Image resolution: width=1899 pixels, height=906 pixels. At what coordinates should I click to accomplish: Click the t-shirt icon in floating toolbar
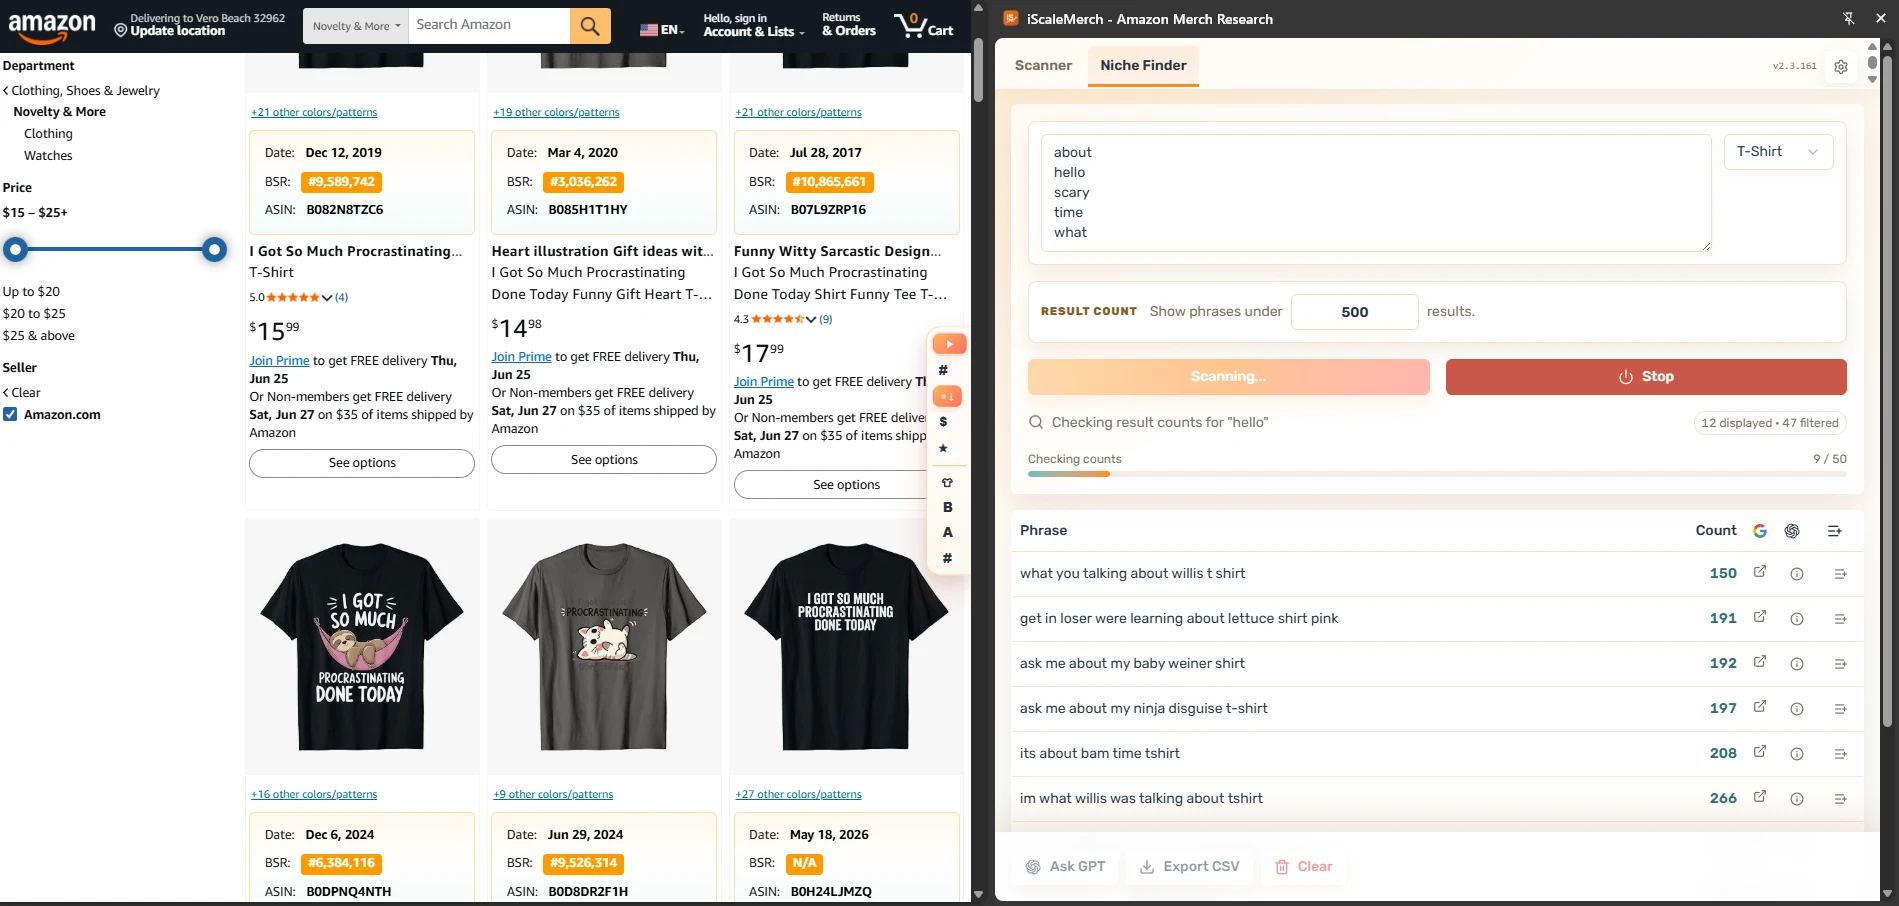point(947,483)
